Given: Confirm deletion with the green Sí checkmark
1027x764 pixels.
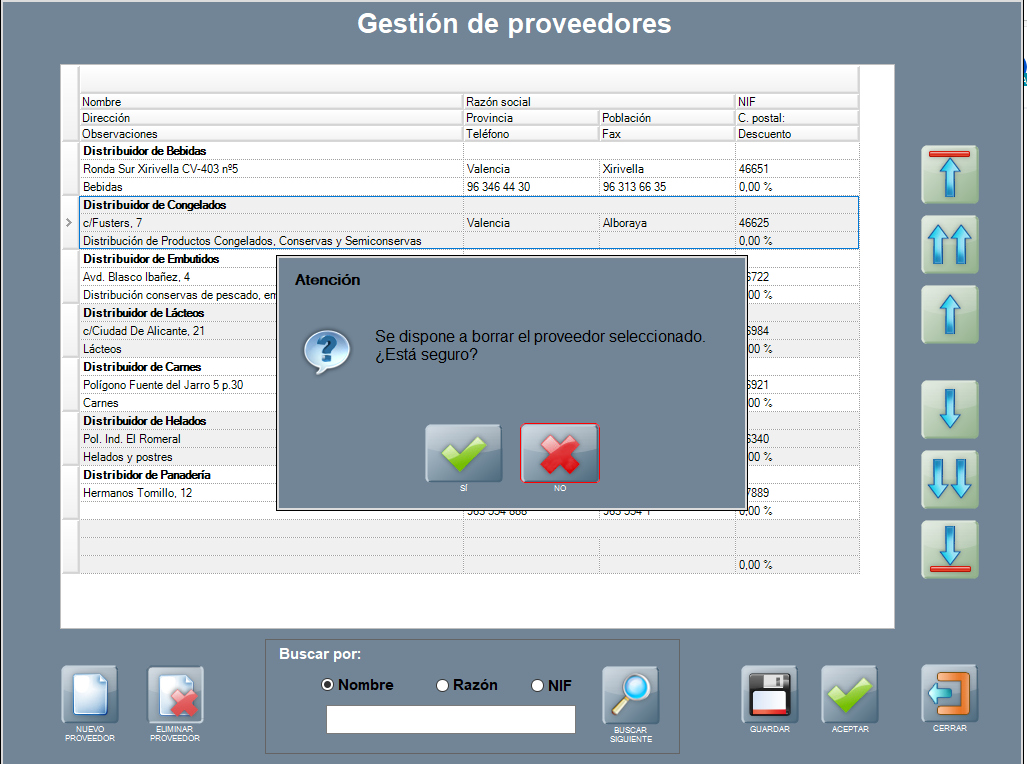Looking at the screenshot, I should [463, 453].
